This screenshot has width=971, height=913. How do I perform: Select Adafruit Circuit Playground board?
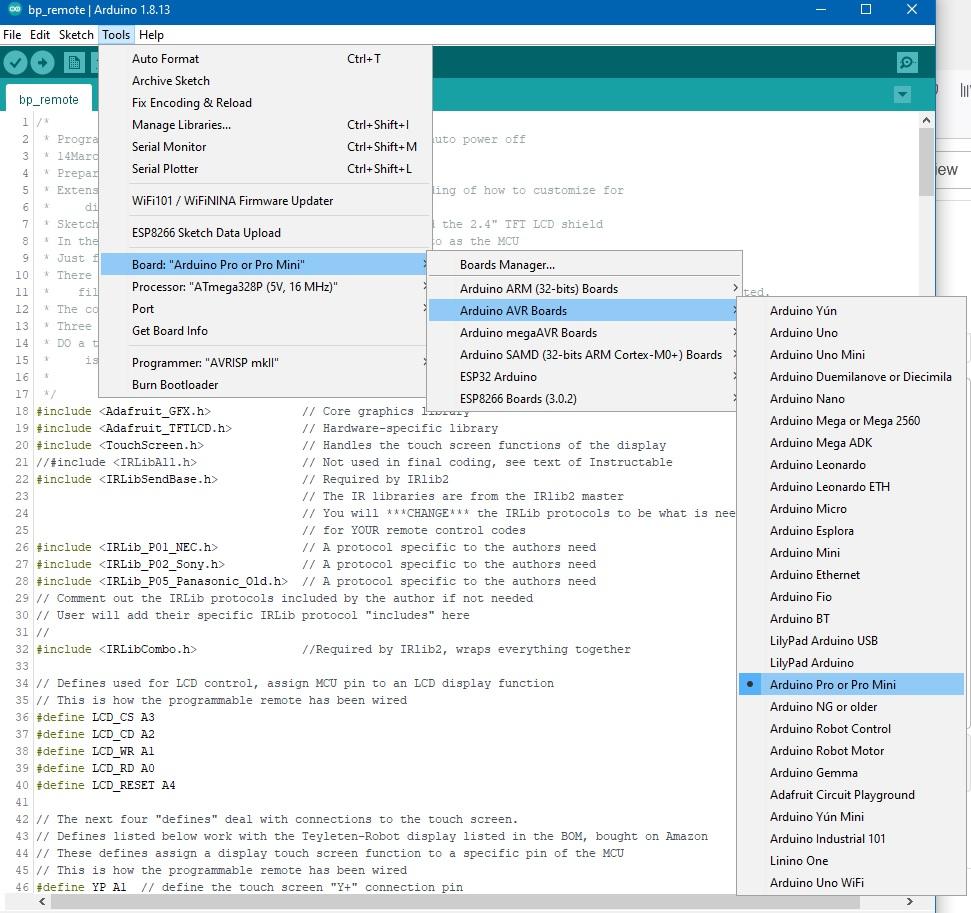[x=851, y=794]
